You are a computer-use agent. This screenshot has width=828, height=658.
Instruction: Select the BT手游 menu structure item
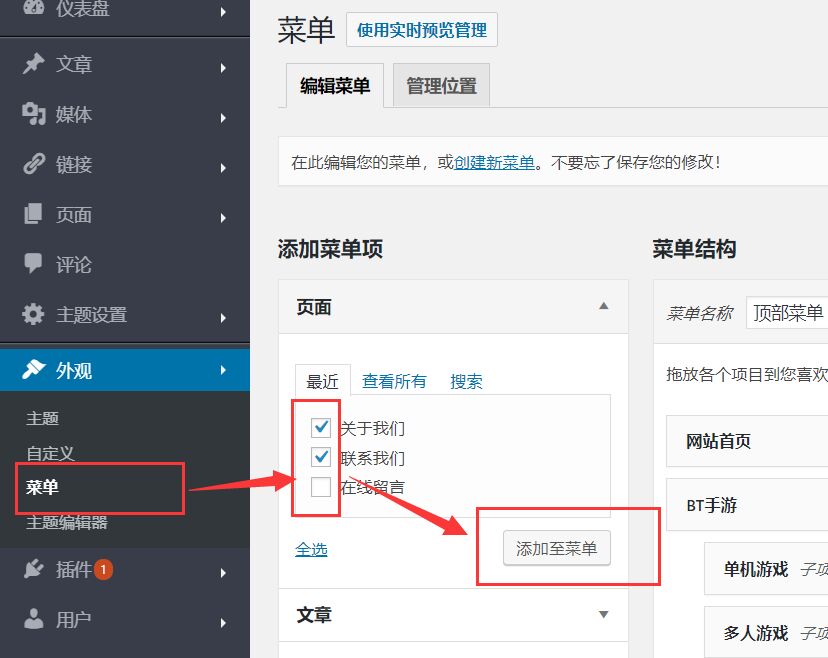click(747, 505)
